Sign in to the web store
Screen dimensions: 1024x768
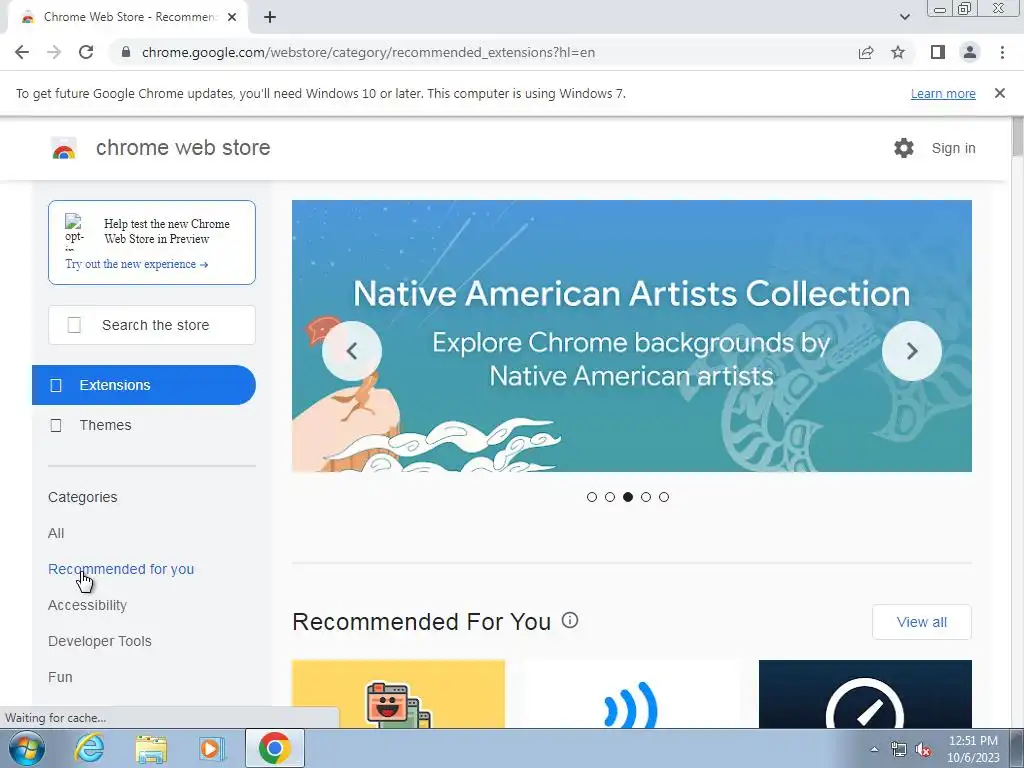coord(953,148)
